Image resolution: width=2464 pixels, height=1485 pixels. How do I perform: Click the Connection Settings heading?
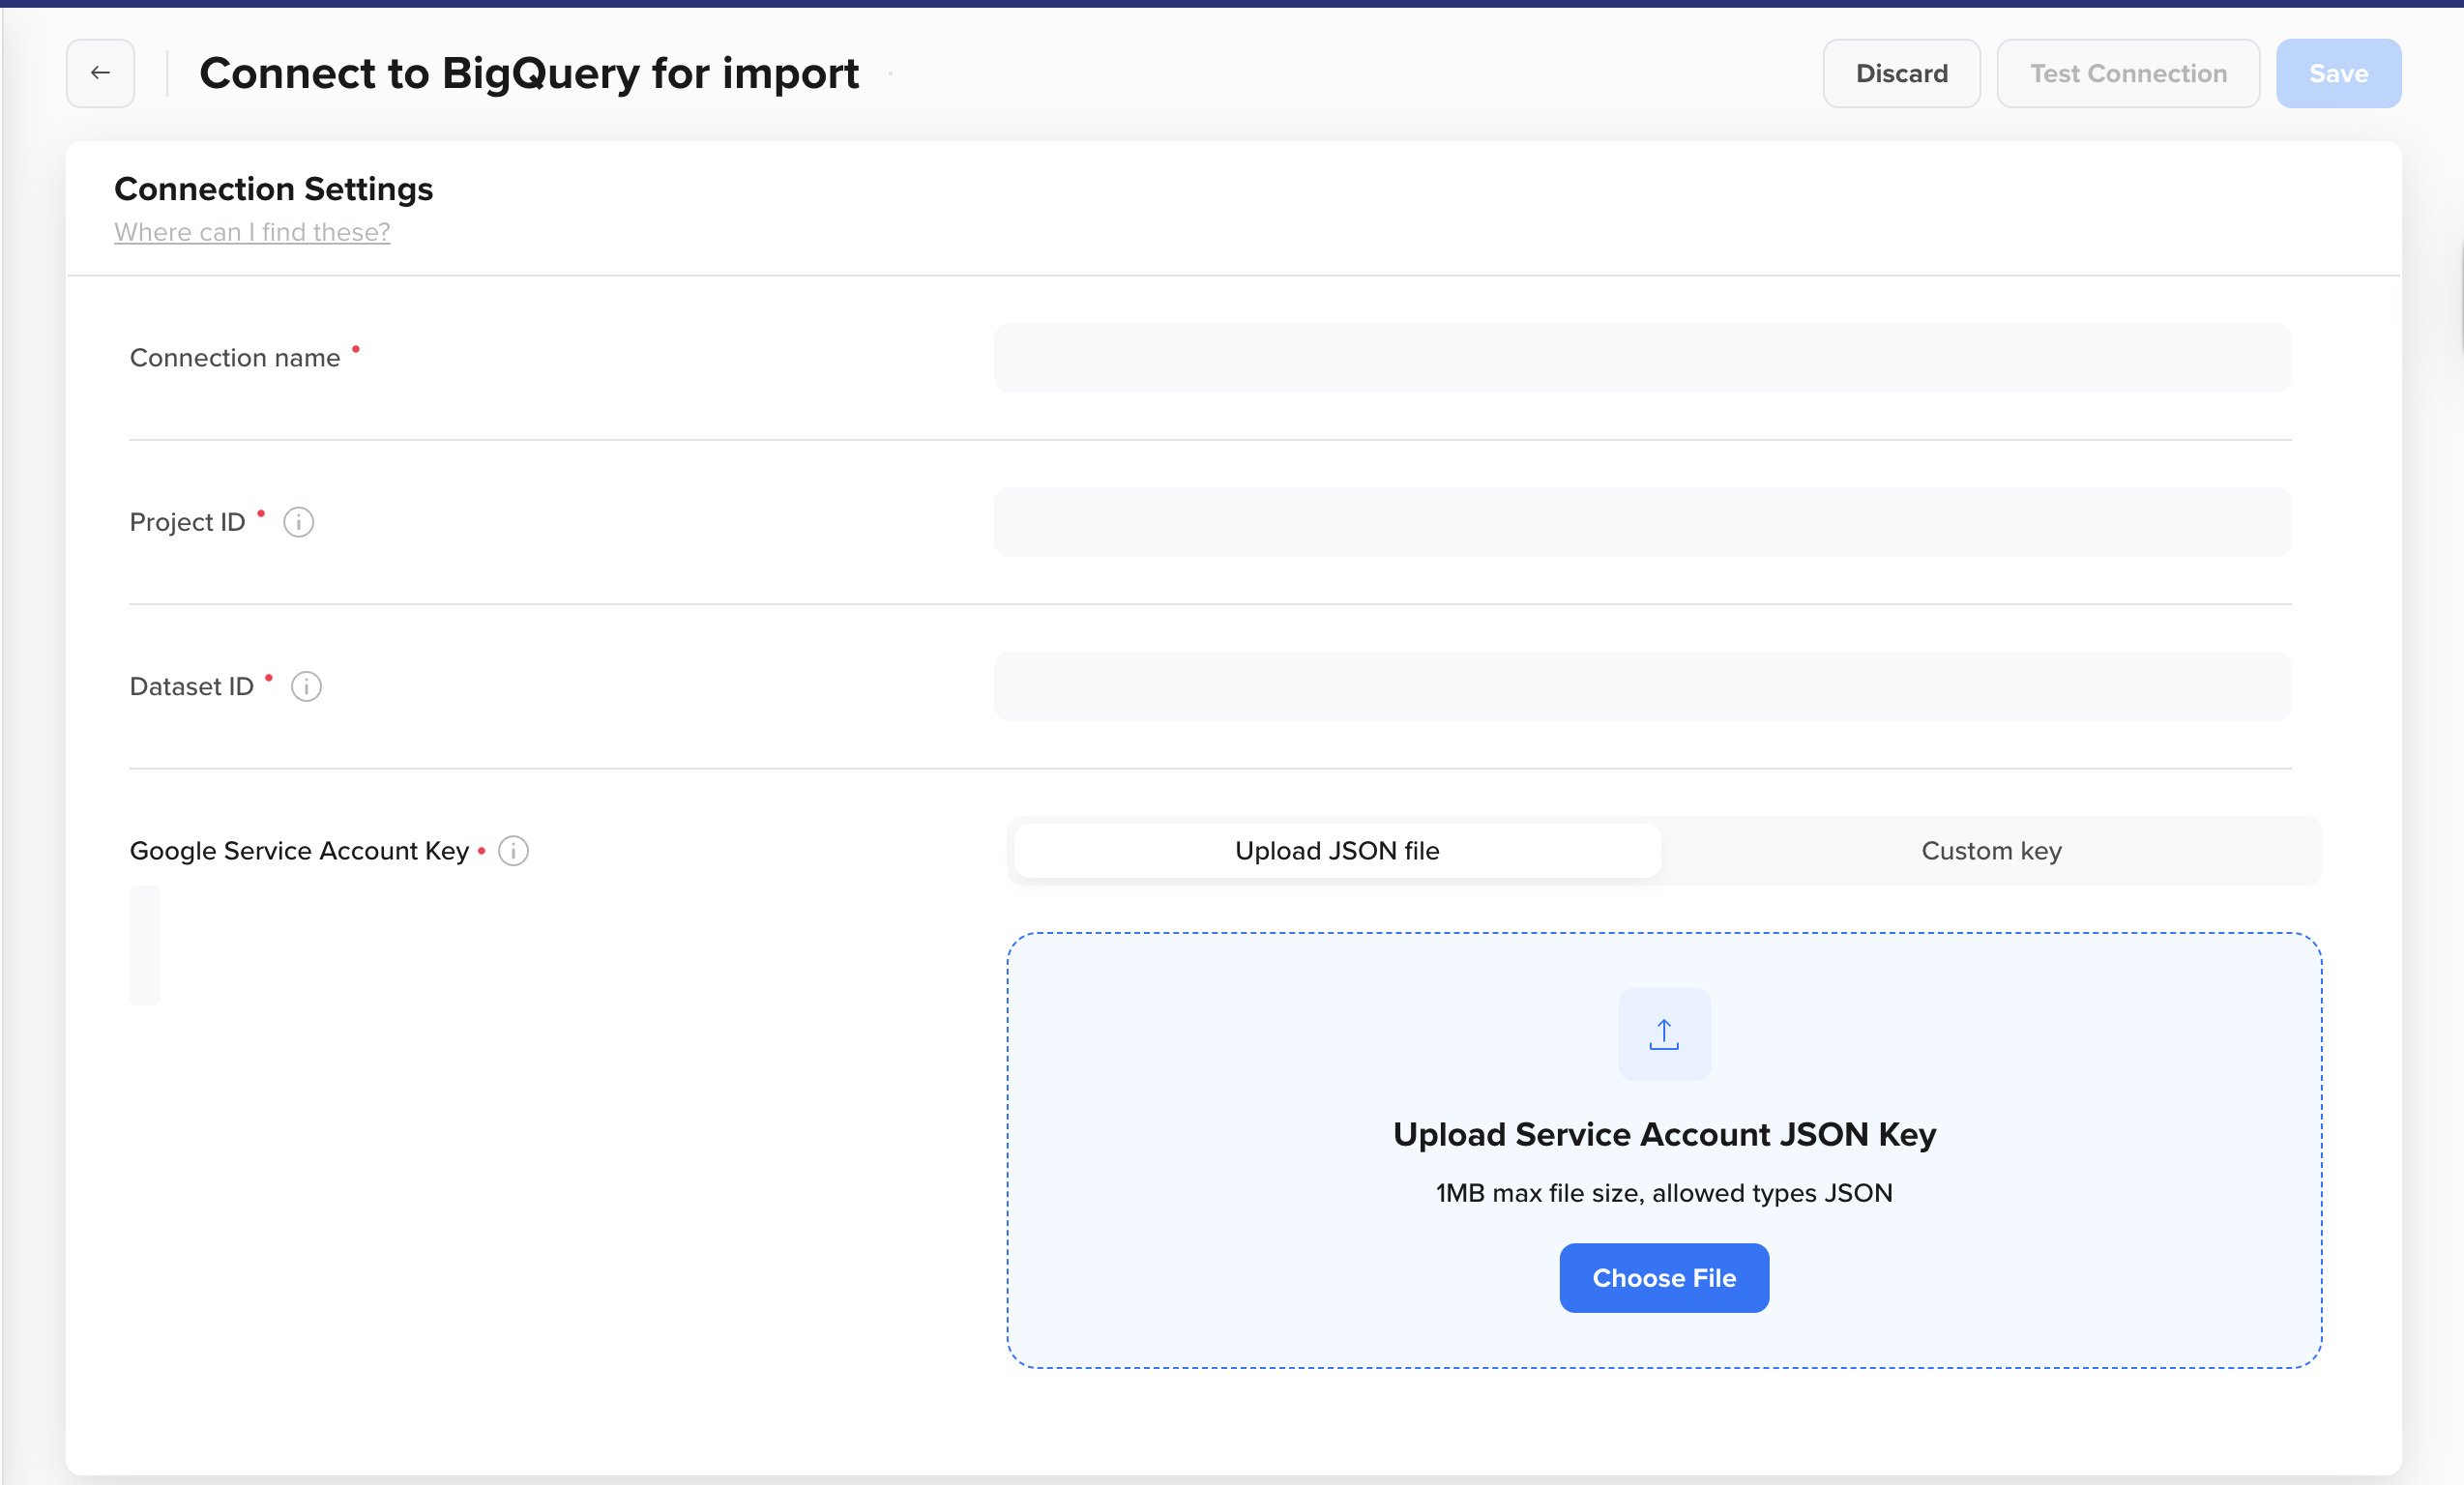click(x=273, y=189)
